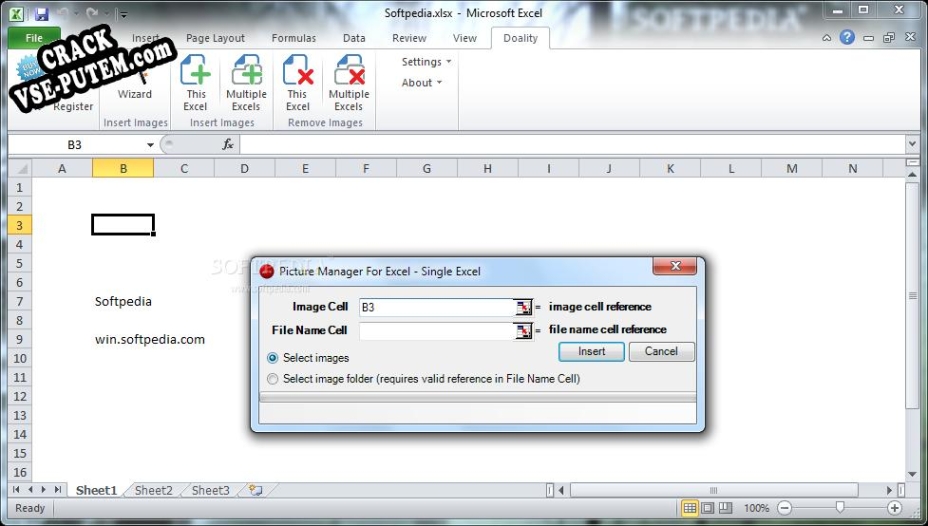Open the Formulas ribbon tab
The width and height of the screenshot is (928, 526).
(294, 38)
